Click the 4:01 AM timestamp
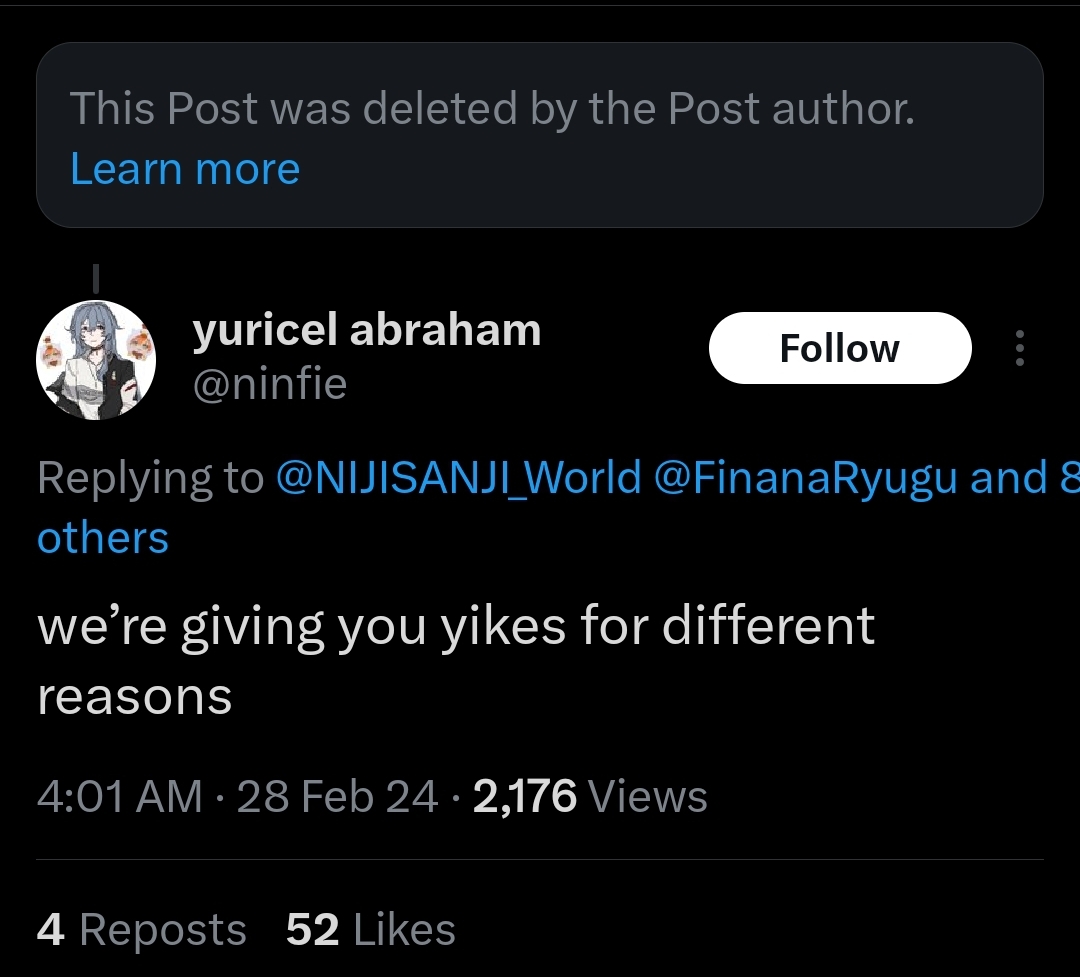 coord(119,796)
